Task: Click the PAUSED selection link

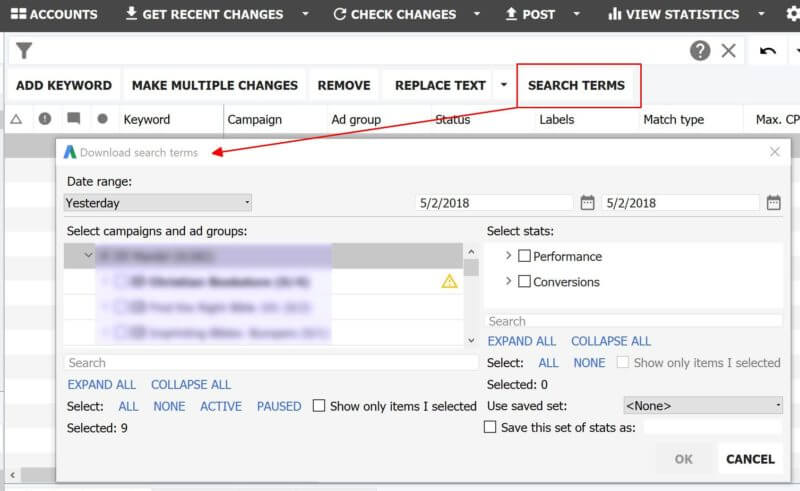Action: pyautogui.click(x=279, y=406)
